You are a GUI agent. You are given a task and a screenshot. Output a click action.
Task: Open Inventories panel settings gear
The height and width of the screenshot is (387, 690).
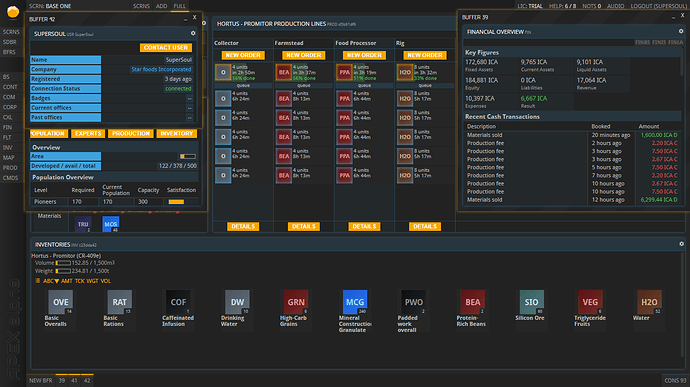[x=681, y=244]
